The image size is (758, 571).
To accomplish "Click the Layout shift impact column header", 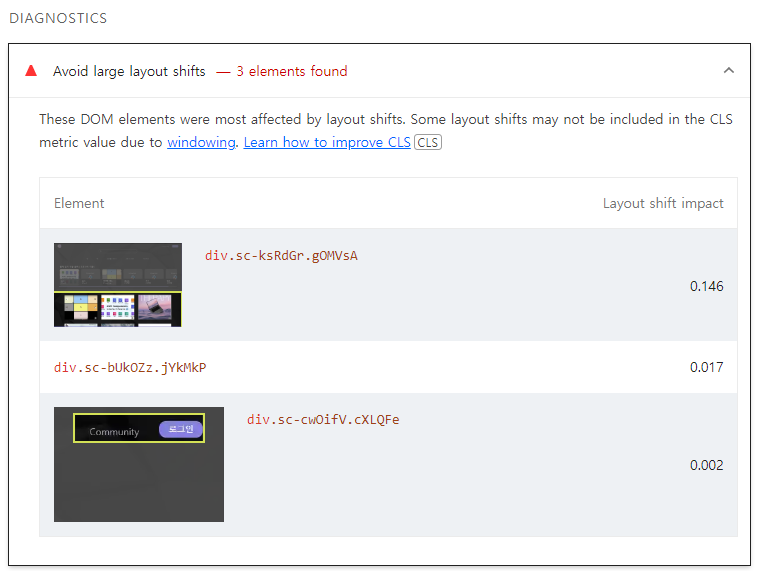I will 663,203.
